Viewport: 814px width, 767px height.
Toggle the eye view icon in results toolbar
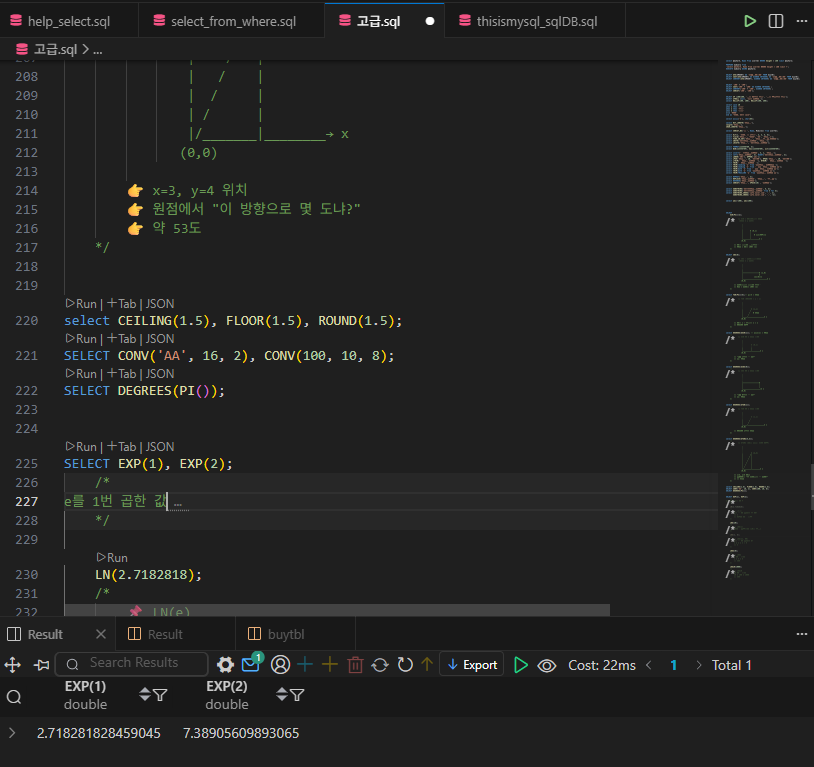pos(547,665)
